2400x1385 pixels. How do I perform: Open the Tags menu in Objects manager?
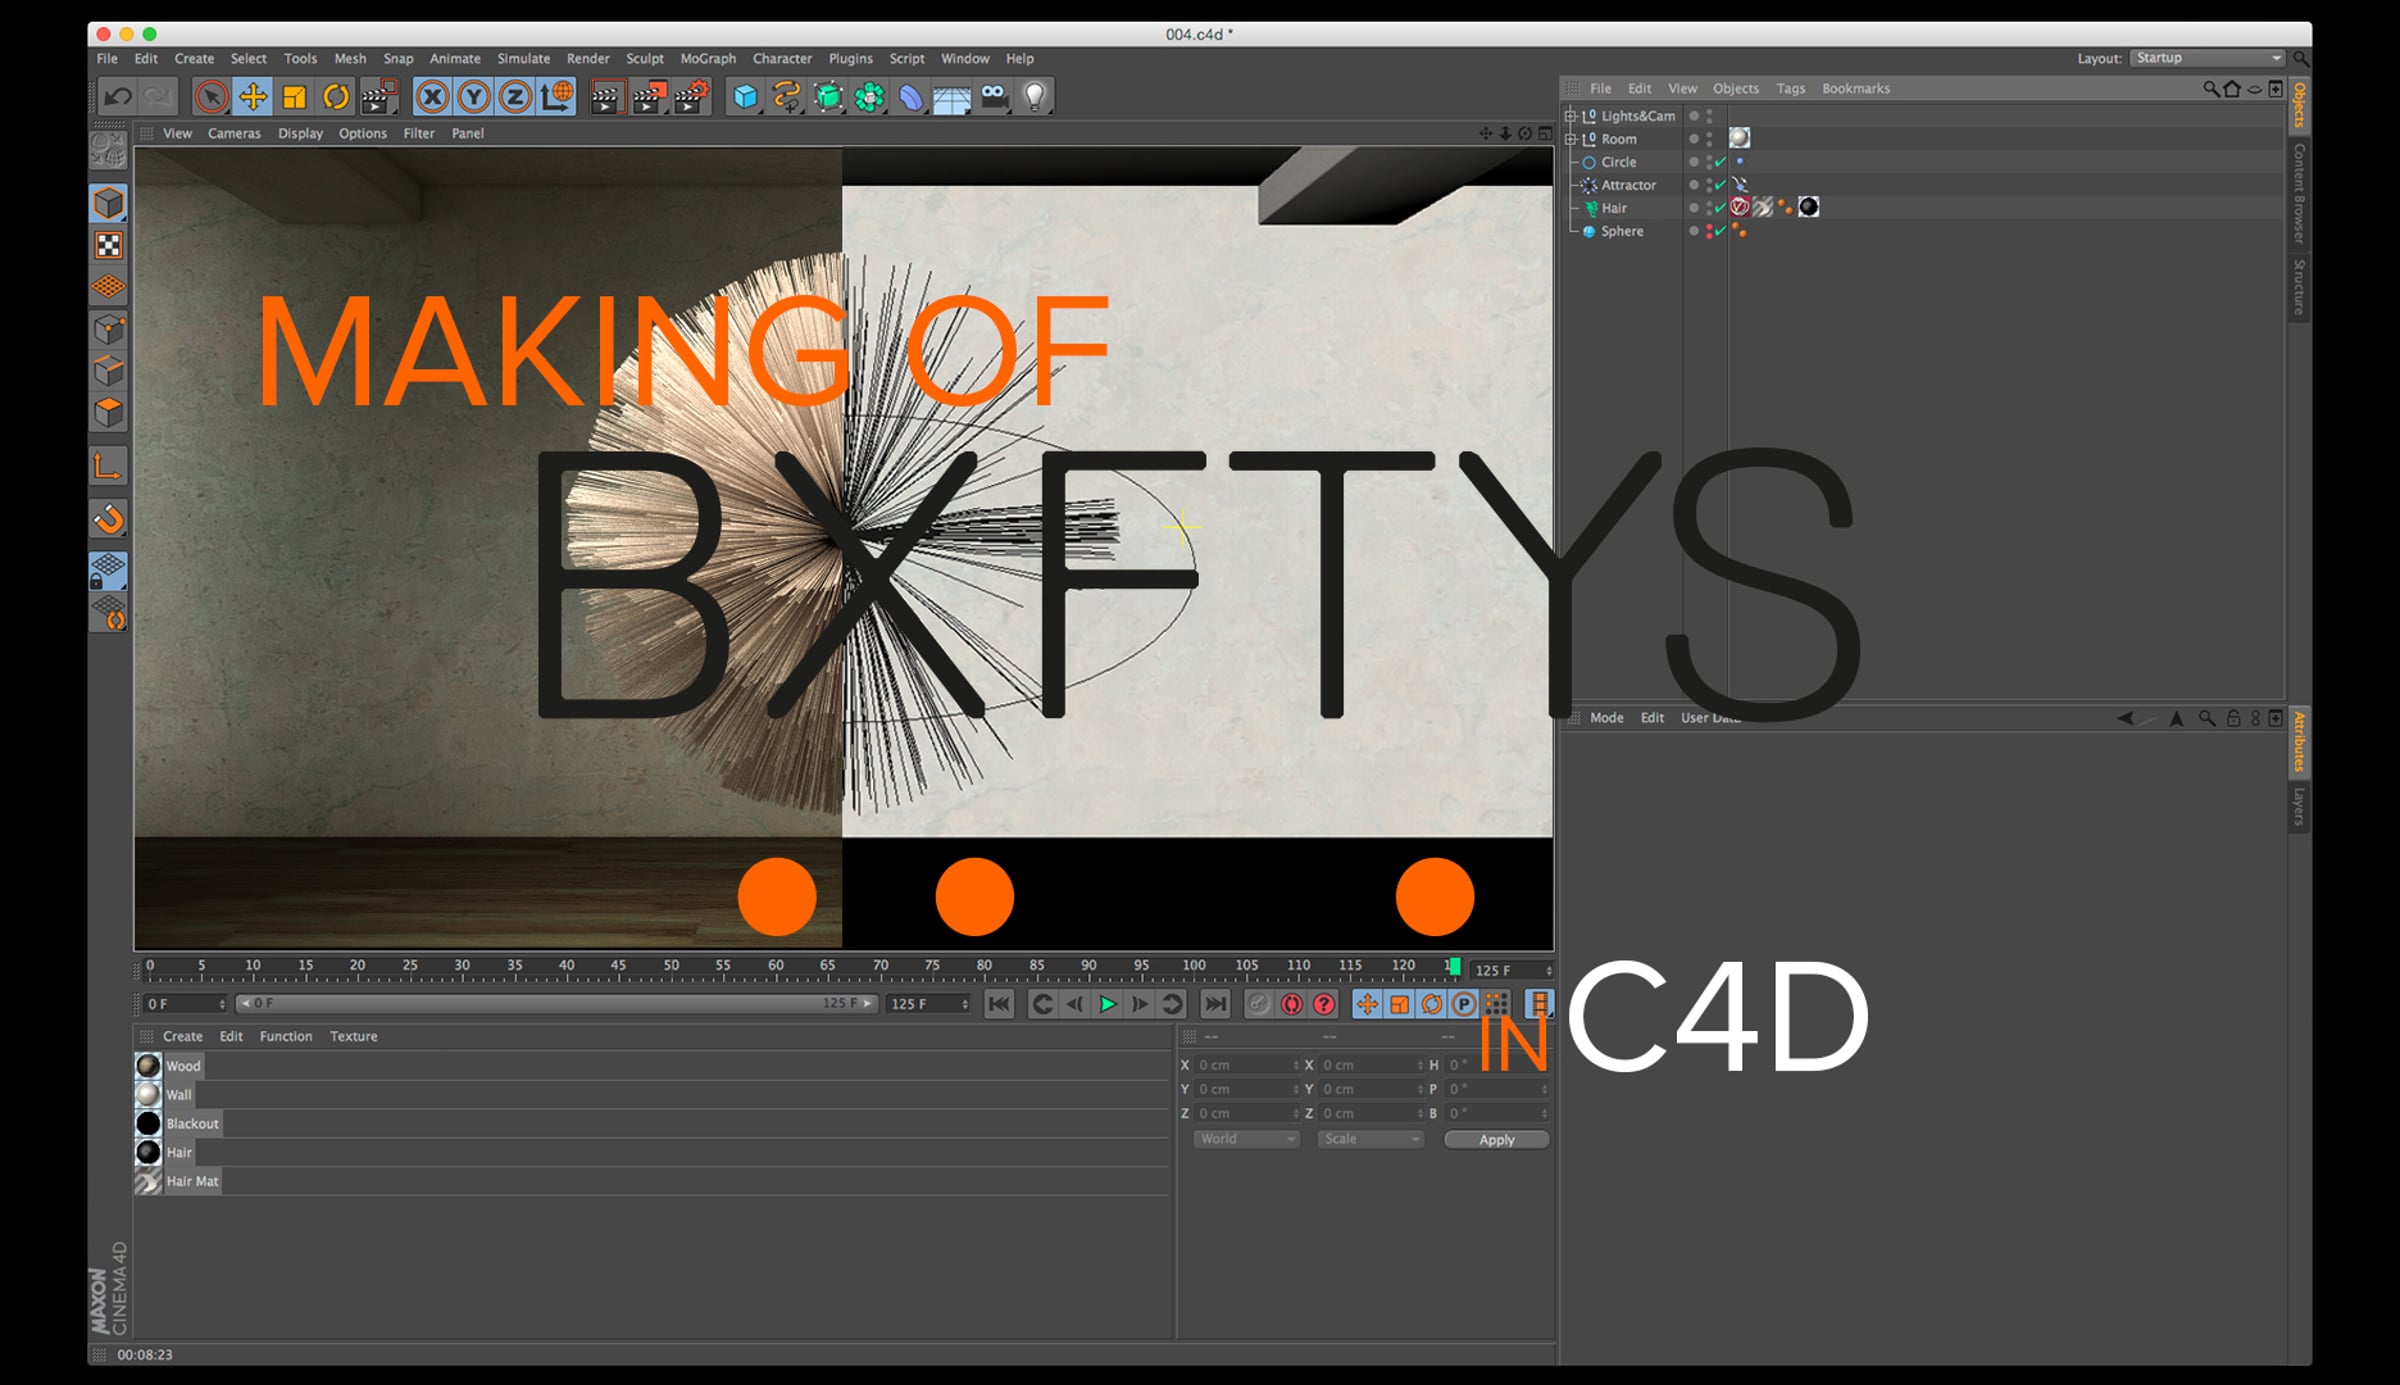(1790, 89)
